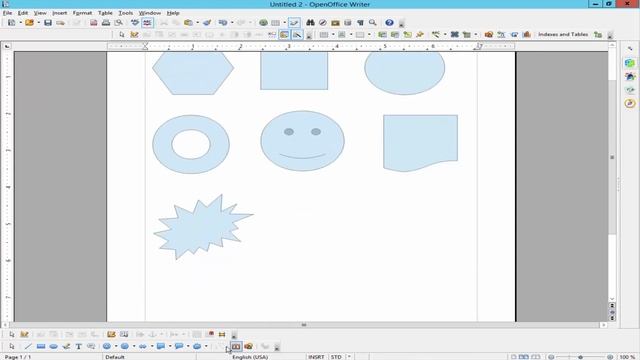Expand the Open file dropdown arrow
The height and width of the screenshot is (360, 640).
(38, 23)
